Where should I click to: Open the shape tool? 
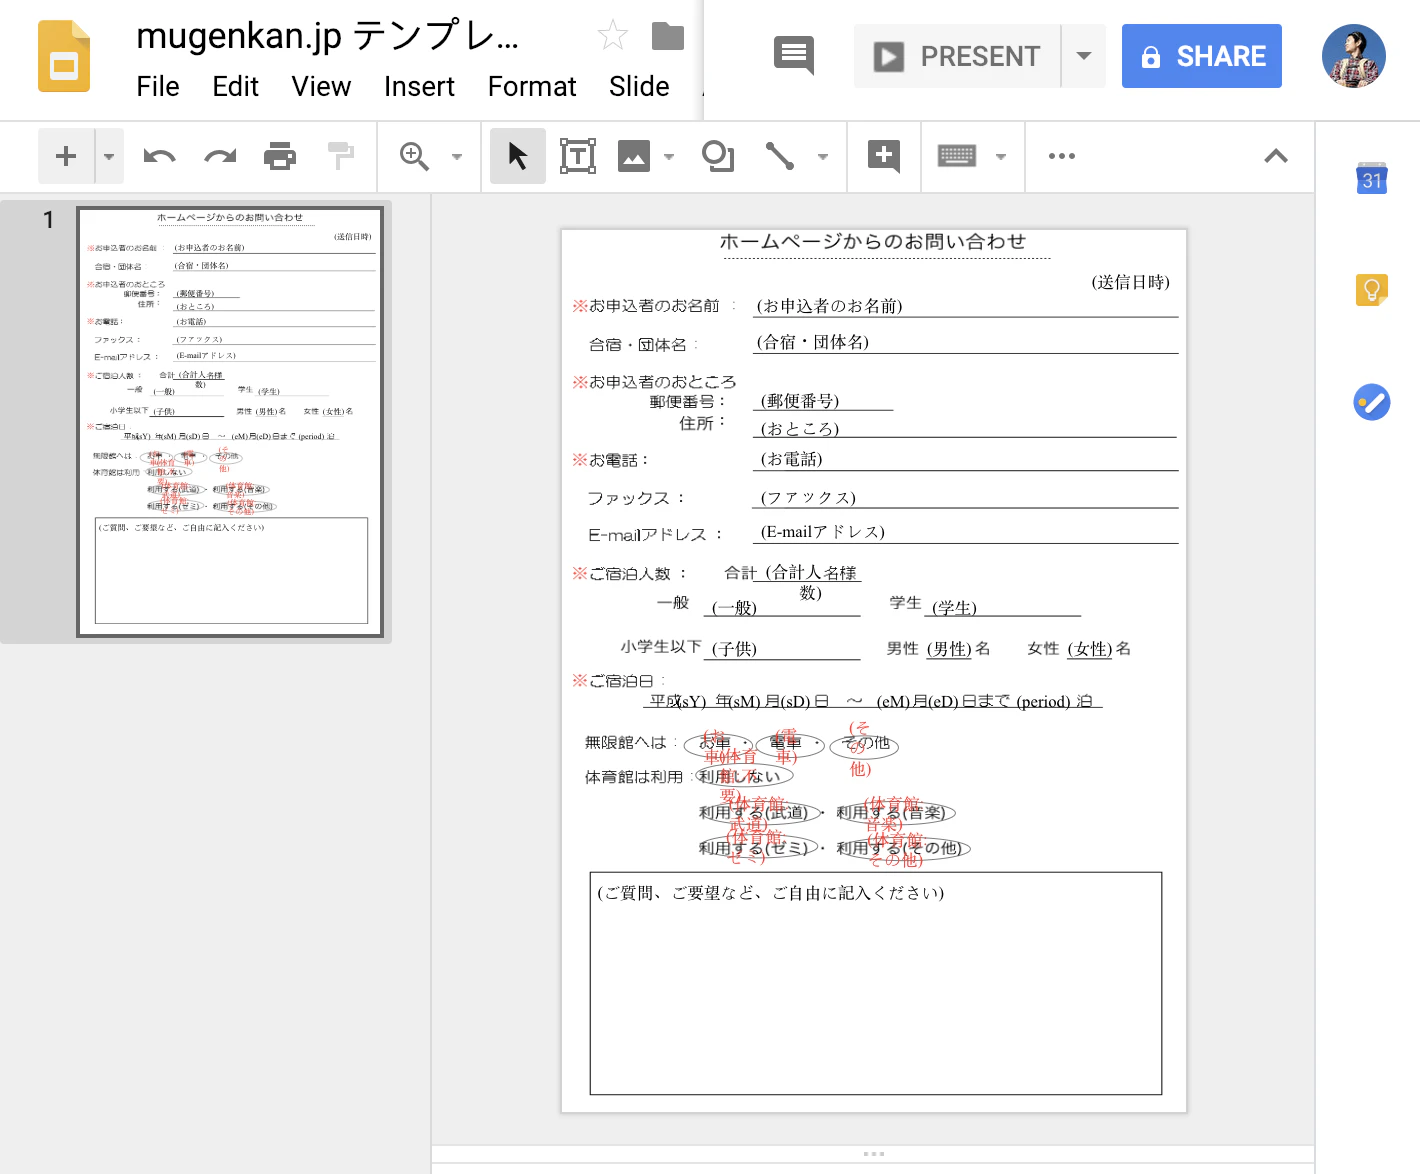pos(718,156)
